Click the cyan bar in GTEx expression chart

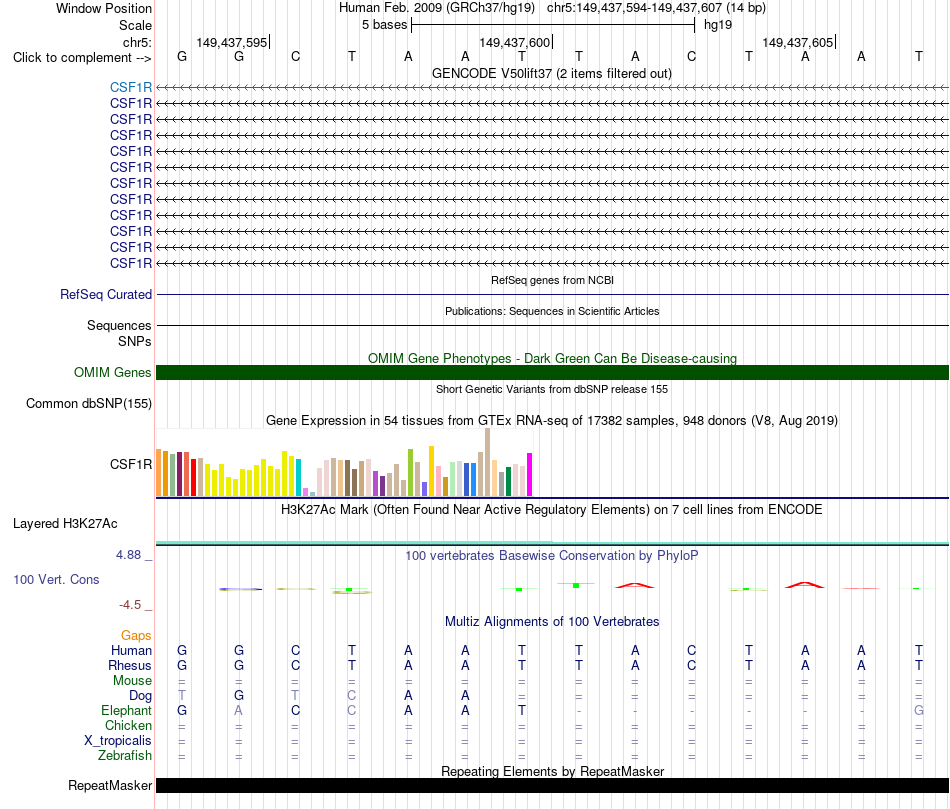(x=299, y=478)
